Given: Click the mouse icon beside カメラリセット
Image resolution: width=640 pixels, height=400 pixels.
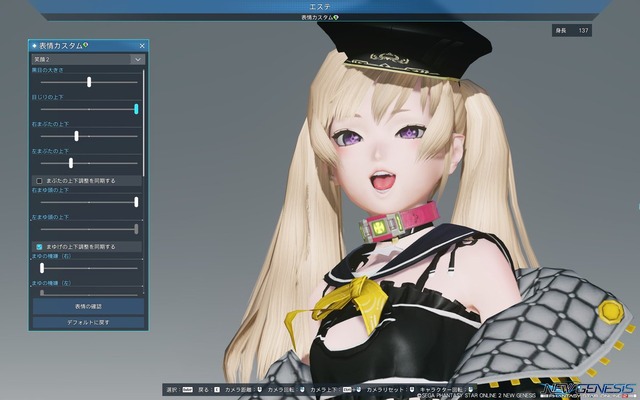Looking at the screenshot, I should (412, 390).
